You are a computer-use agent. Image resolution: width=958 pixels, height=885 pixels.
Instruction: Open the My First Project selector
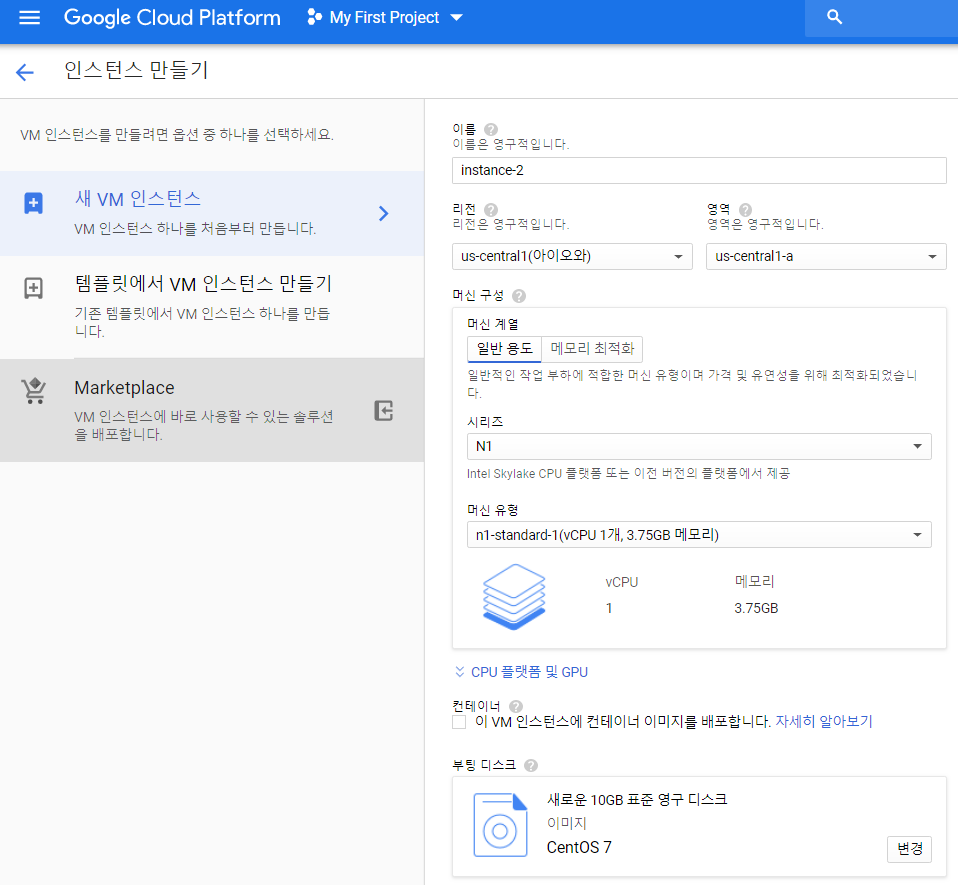click(x=385, y=17)
